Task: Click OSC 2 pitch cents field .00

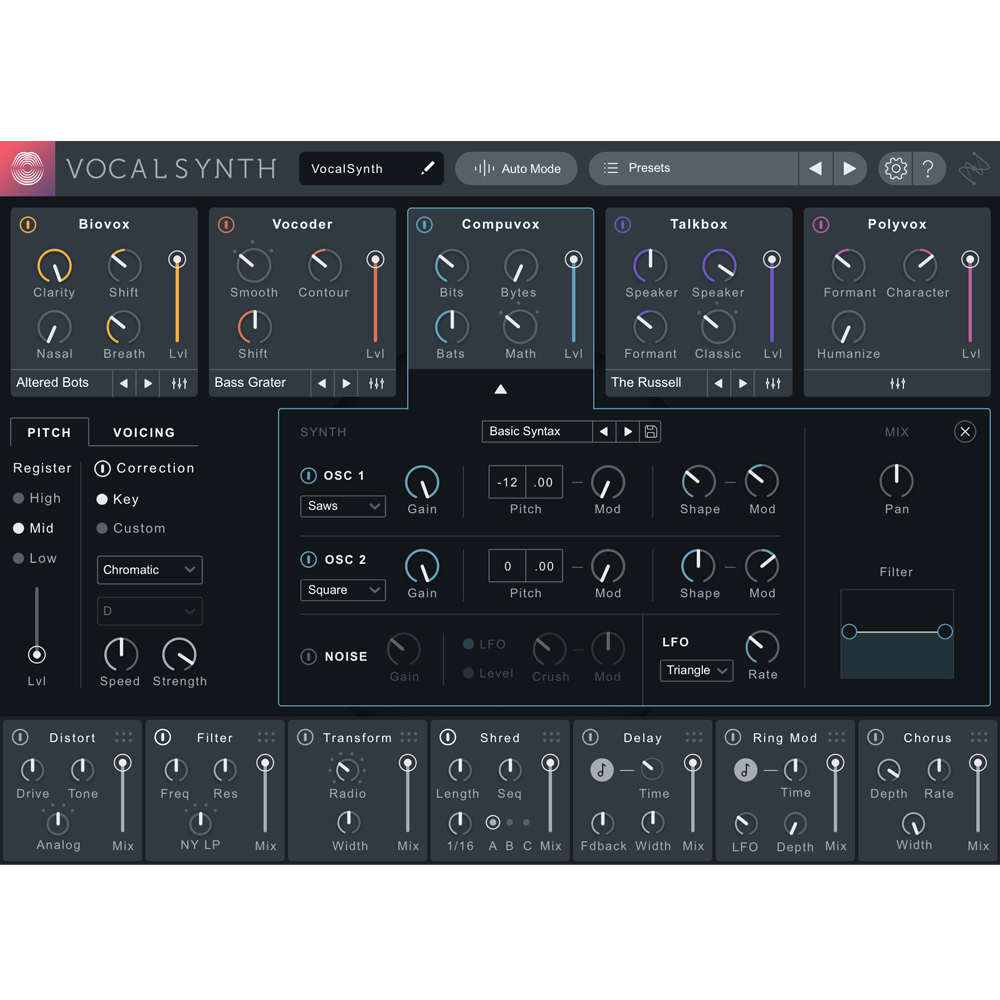Action: [x=544, y=566]
